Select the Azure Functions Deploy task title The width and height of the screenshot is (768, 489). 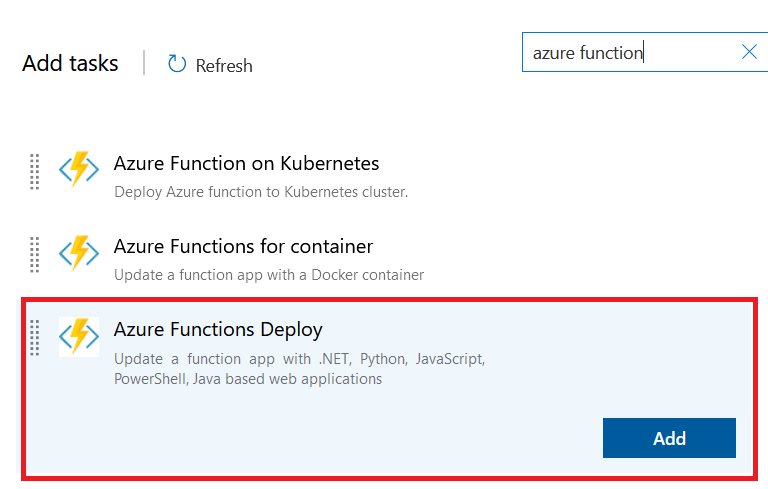[218, 329]
